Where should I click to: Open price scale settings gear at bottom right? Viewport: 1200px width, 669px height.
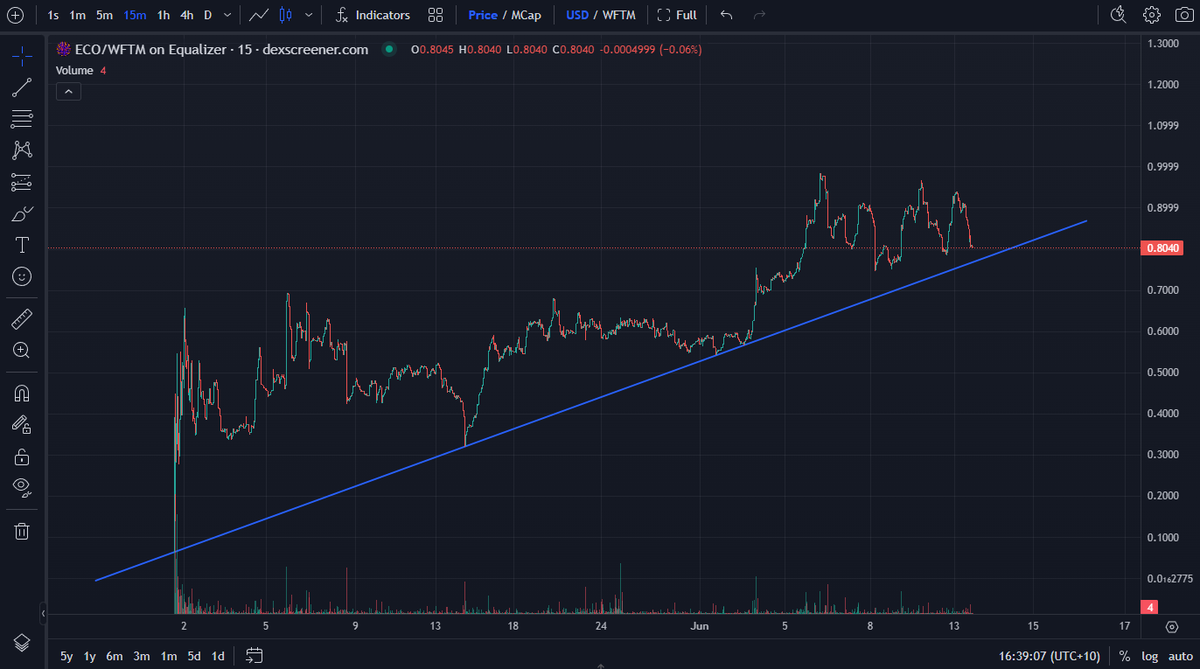(x=1172, y=627)
